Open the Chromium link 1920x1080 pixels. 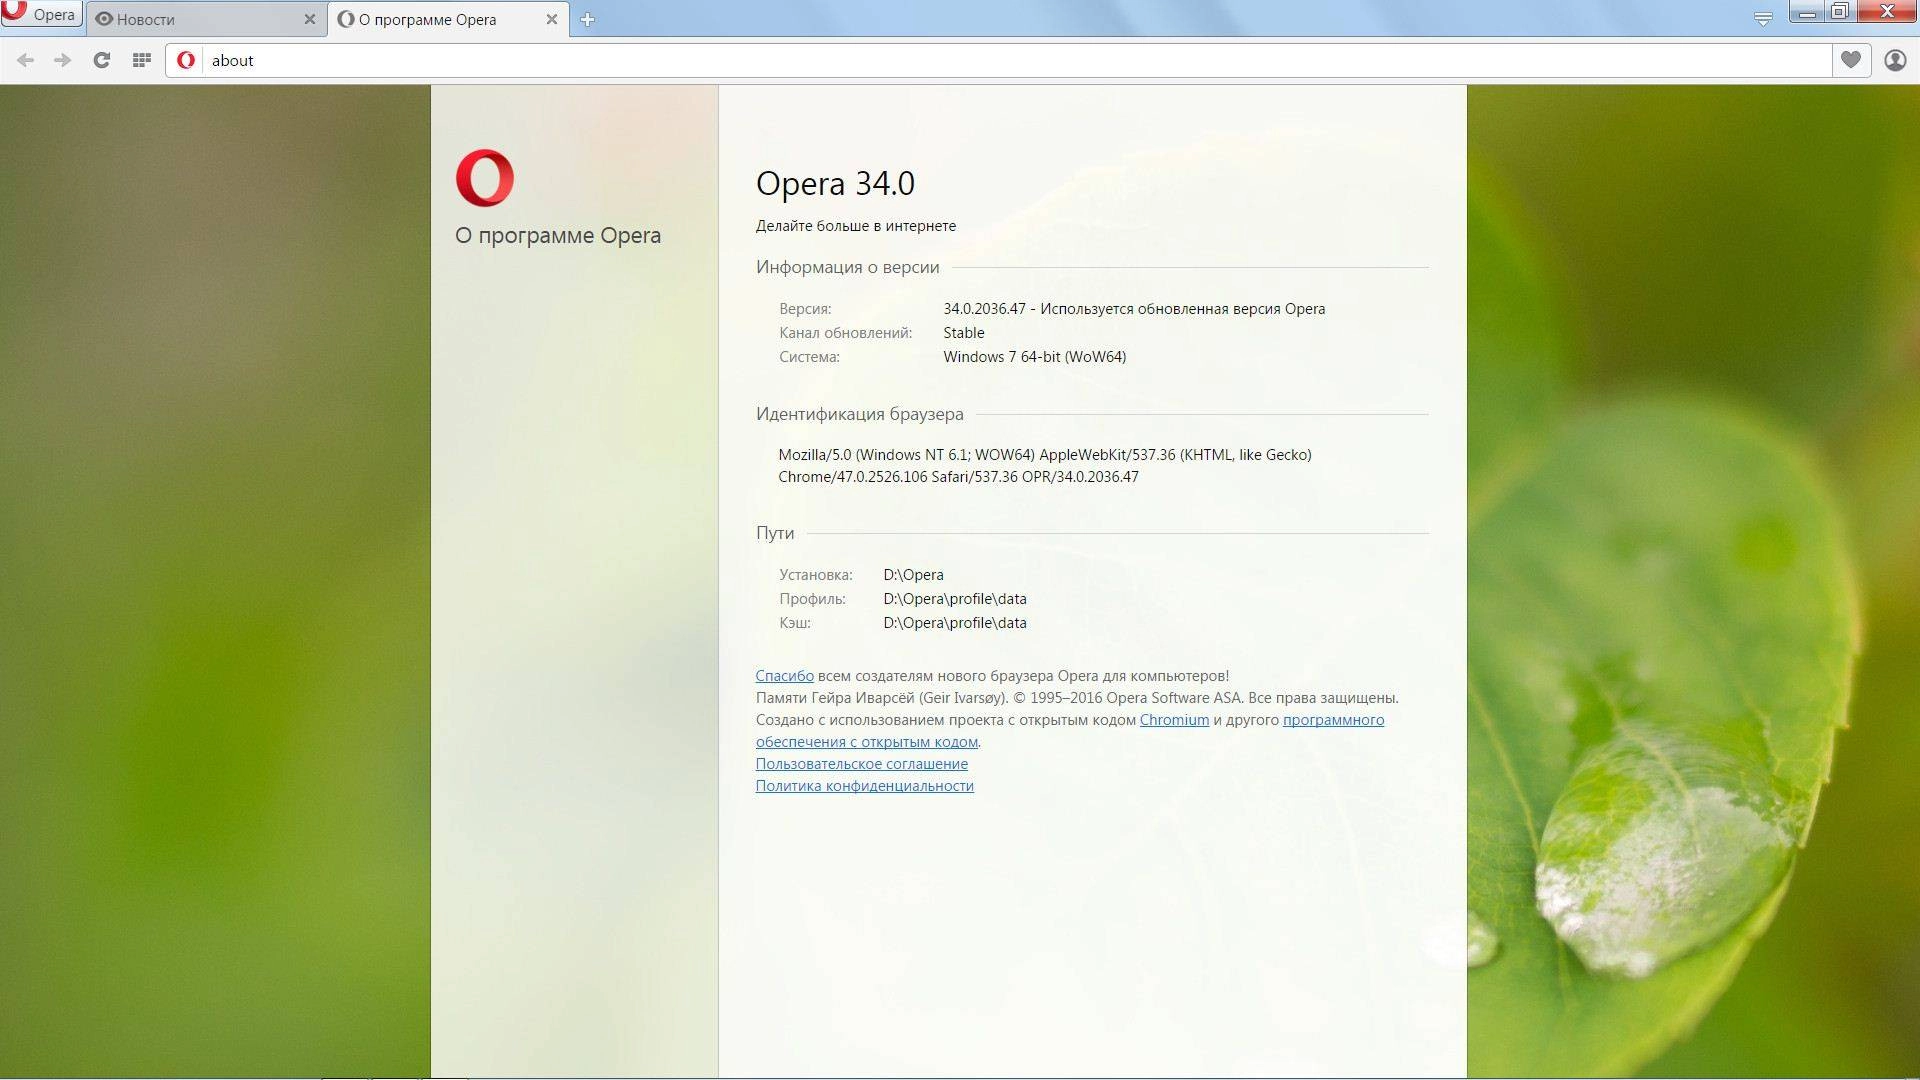click(1174, 720)
